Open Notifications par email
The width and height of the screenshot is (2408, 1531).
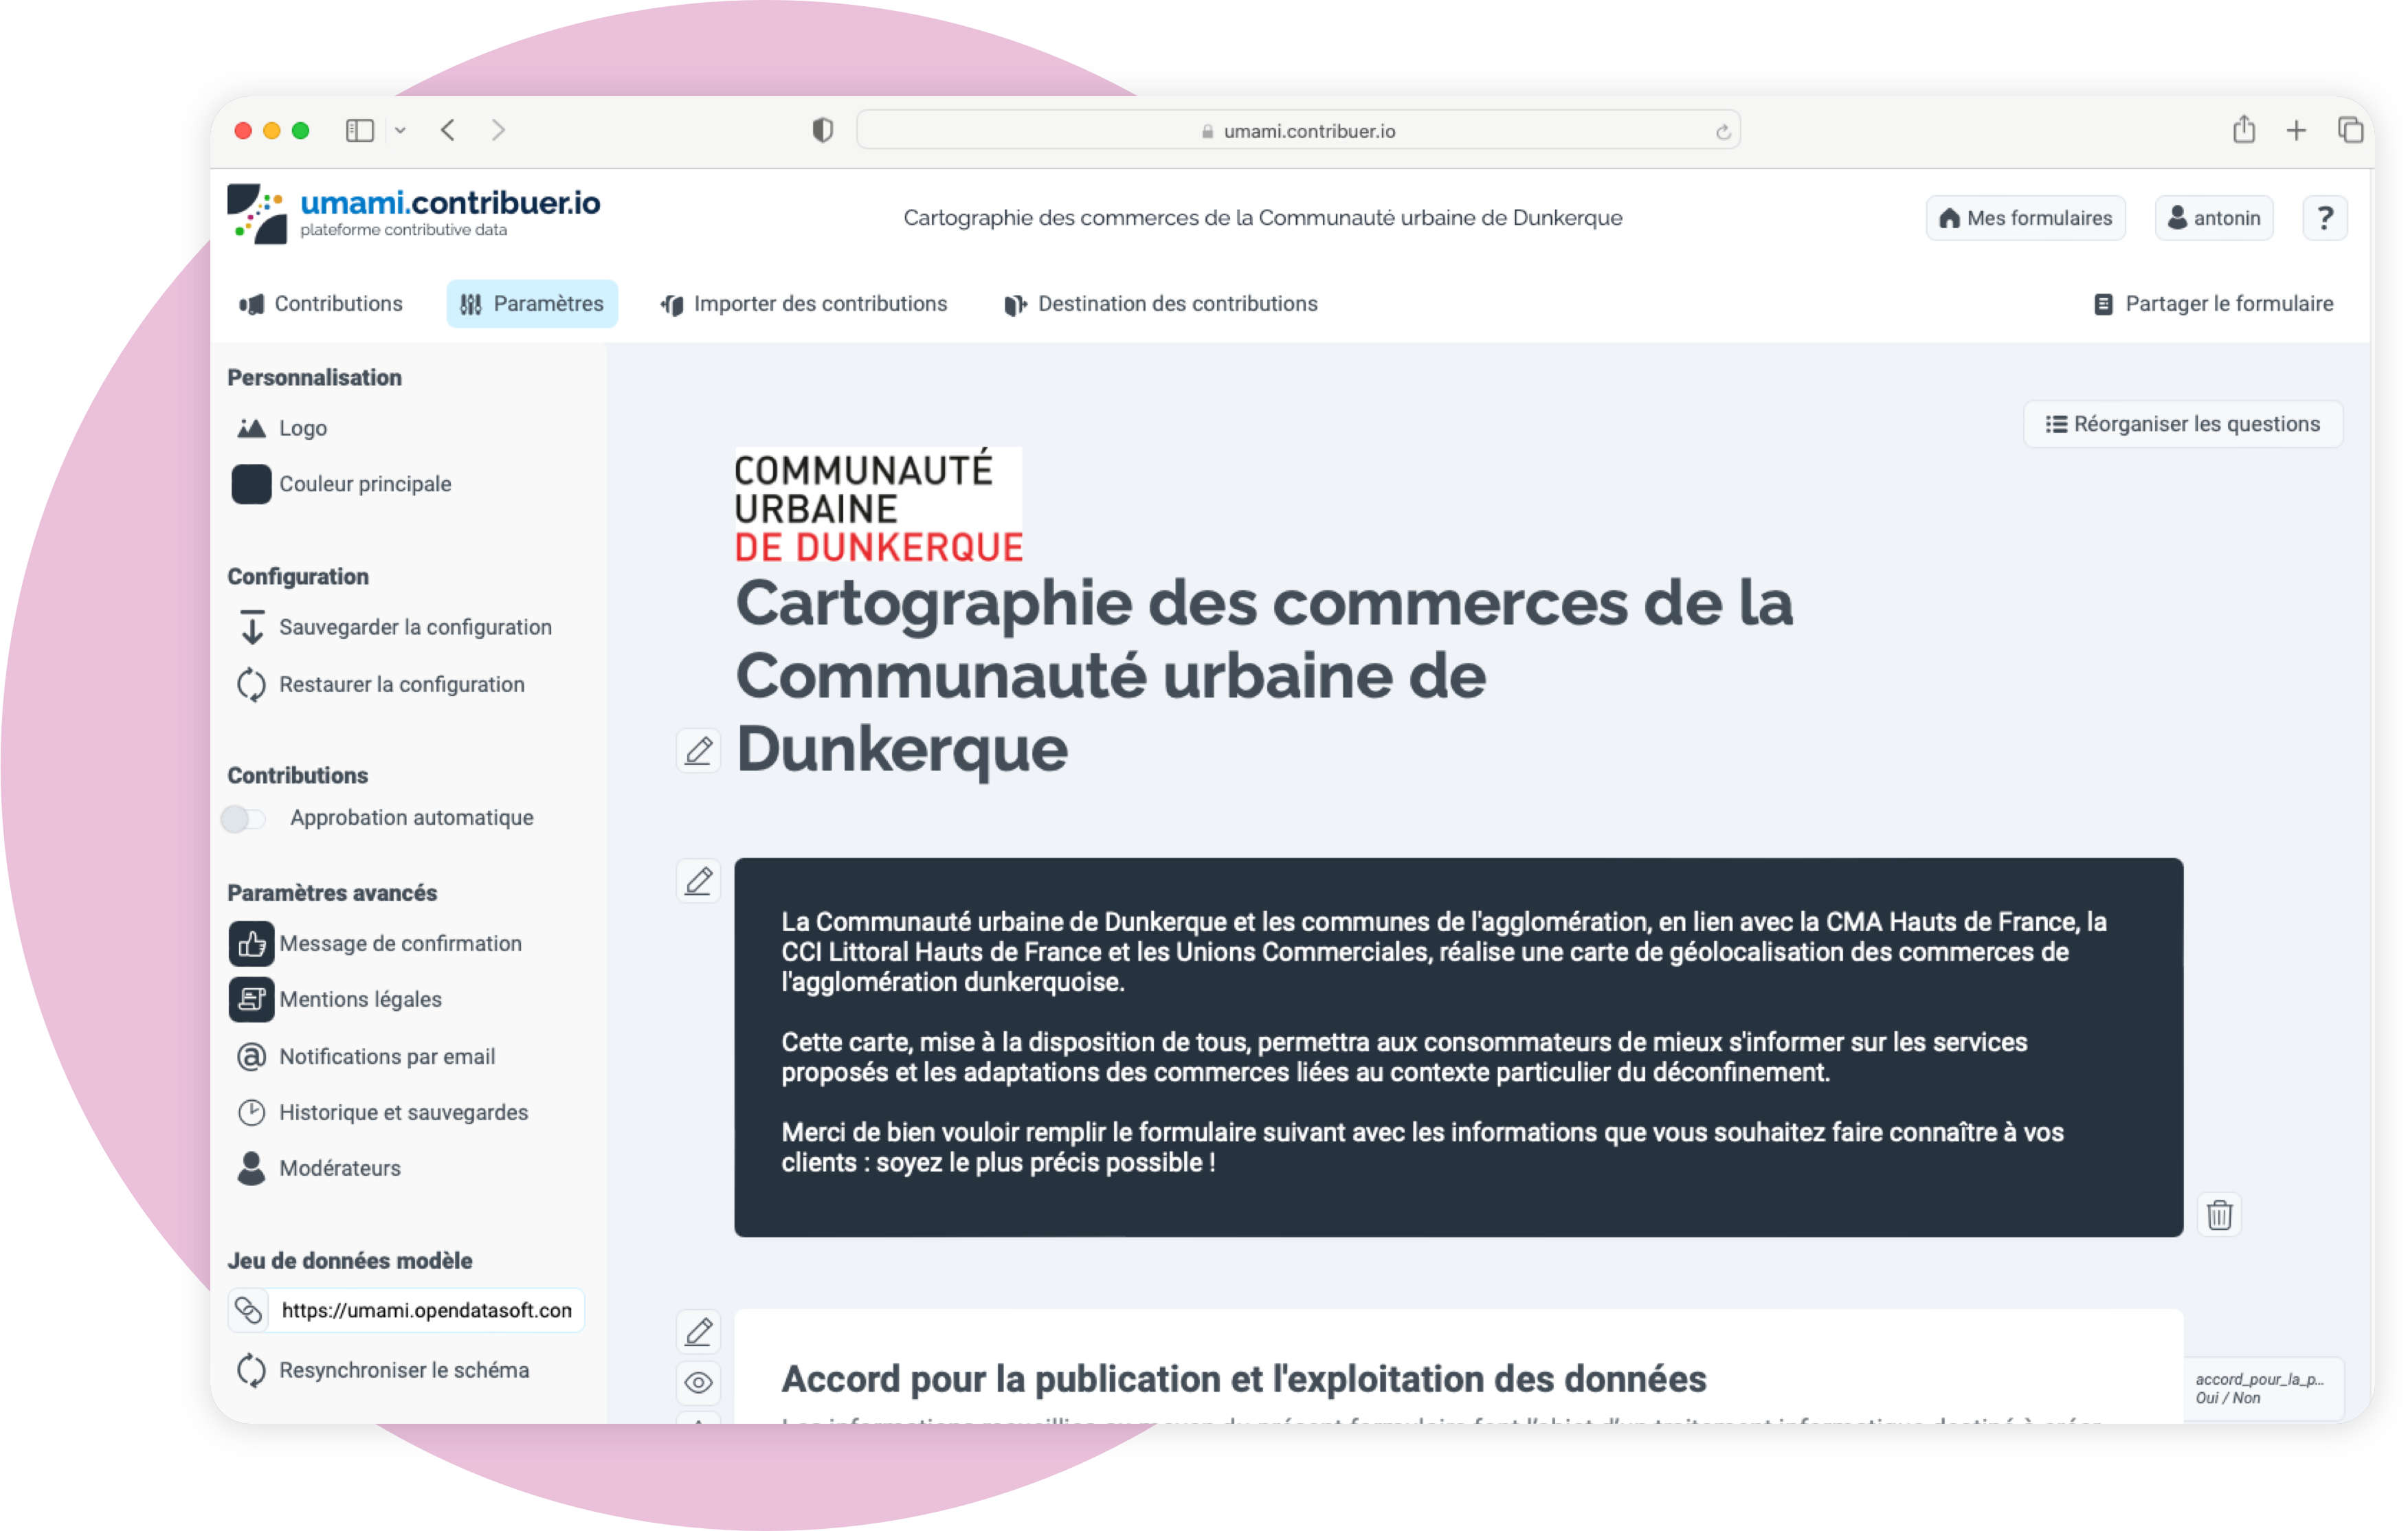click(x=365, y=1056)
